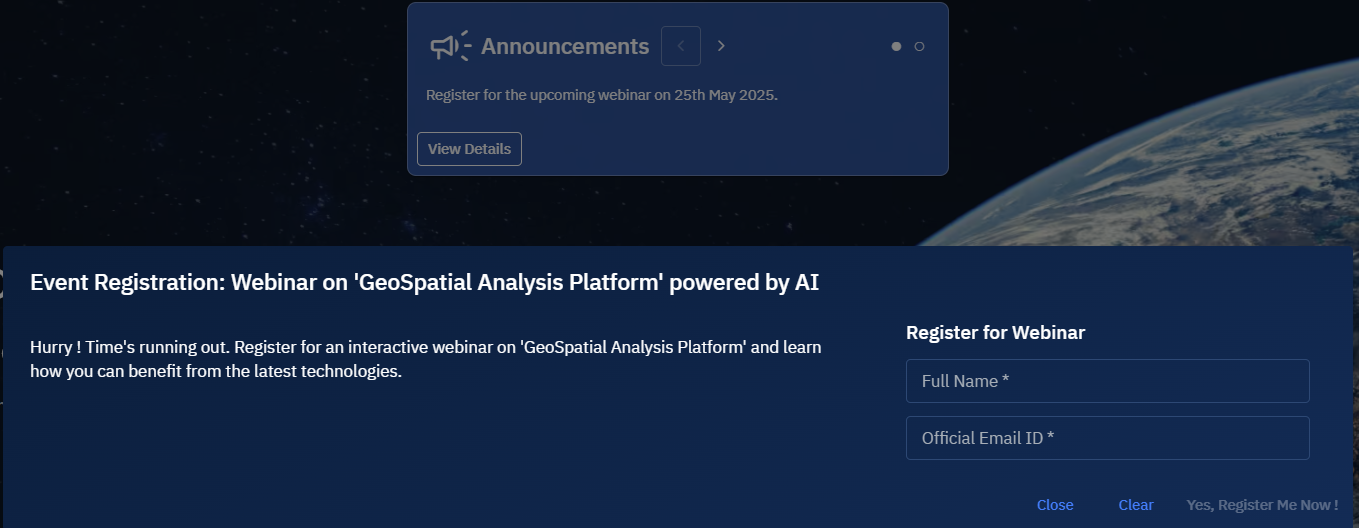Go to the previous announcement with left chevron
Viewport: 1359px width, 528px height.
(x=681, y=46)
